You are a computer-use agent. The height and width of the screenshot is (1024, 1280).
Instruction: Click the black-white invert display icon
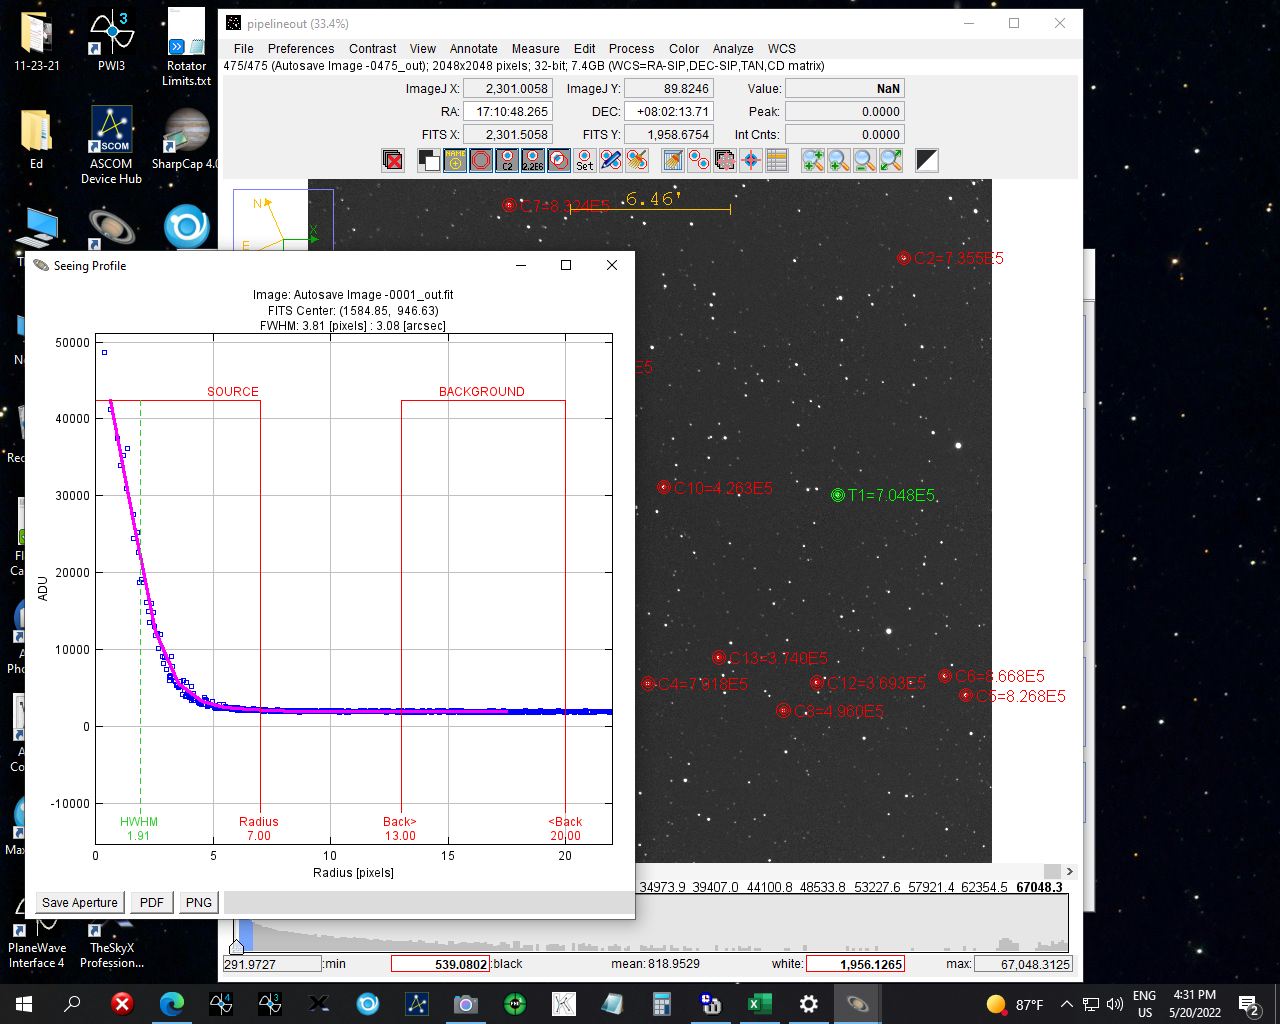(927, 160)
